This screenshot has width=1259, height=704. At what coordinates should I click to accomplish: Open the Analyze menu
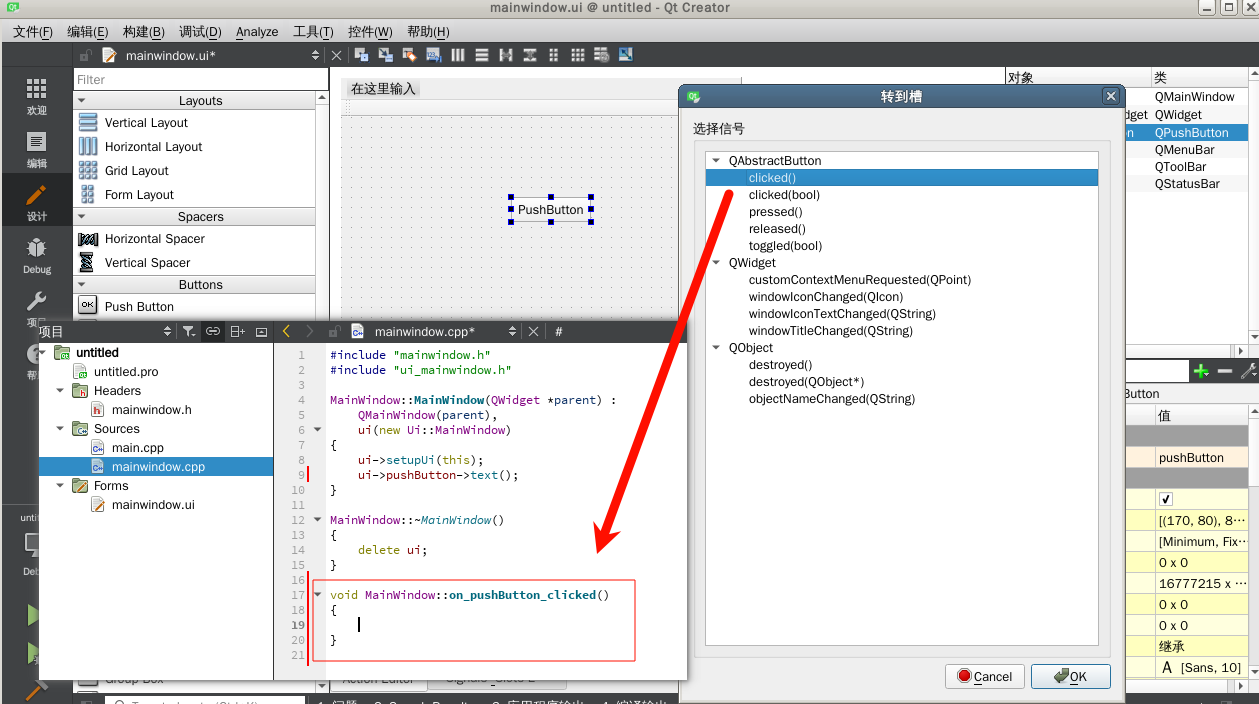tap(257, 32)
